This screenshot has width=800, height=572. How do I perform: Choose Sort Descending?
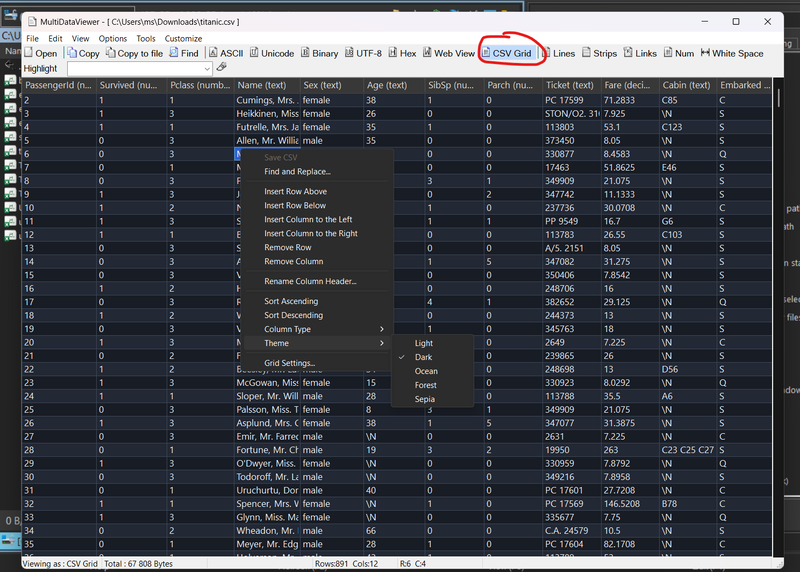pyautogui.click(x=316, y=315)
